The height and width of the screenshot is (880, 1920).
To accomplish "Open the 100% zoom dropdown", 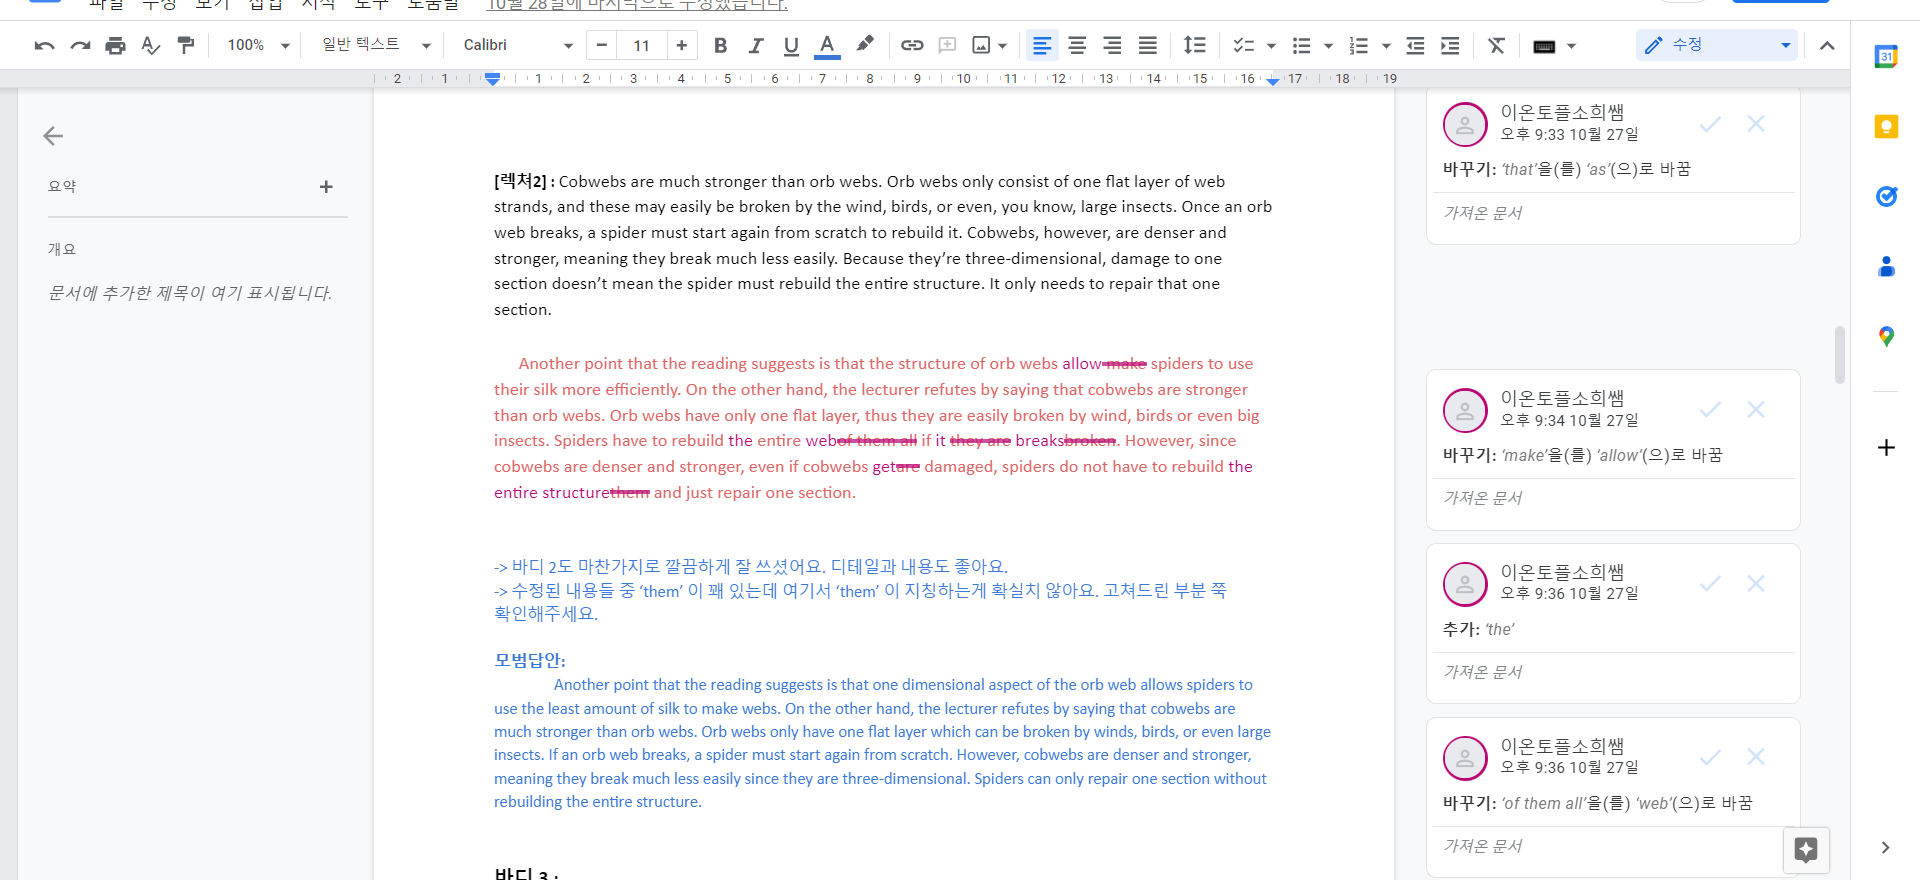I will [258, 45].
